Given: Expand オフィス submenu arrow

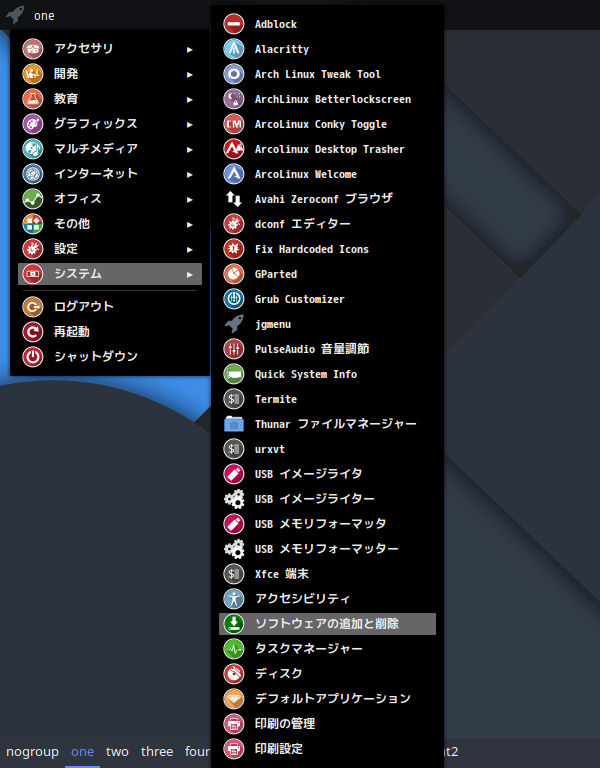Looking at the screenshot, I should click(x=190, y=199).
